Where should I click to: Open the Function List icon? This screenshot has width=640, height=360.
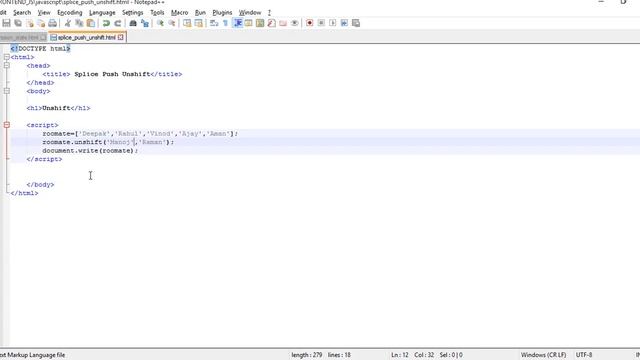click(x=271, y=23)
